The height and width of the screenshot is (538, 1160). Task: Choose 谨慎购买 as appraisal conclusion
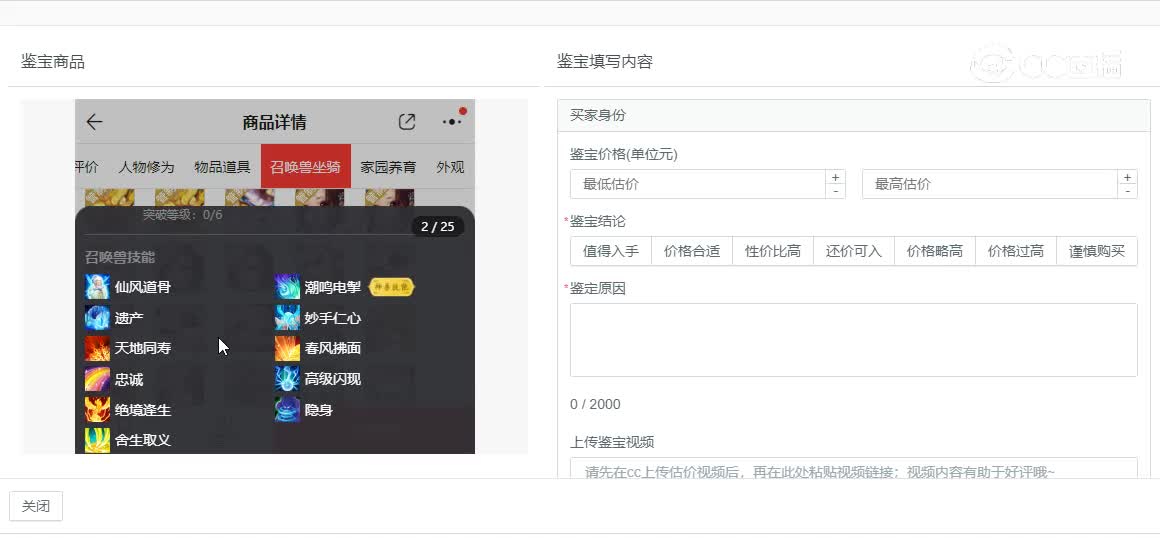pyautogui.click(x=1097, y=251)
